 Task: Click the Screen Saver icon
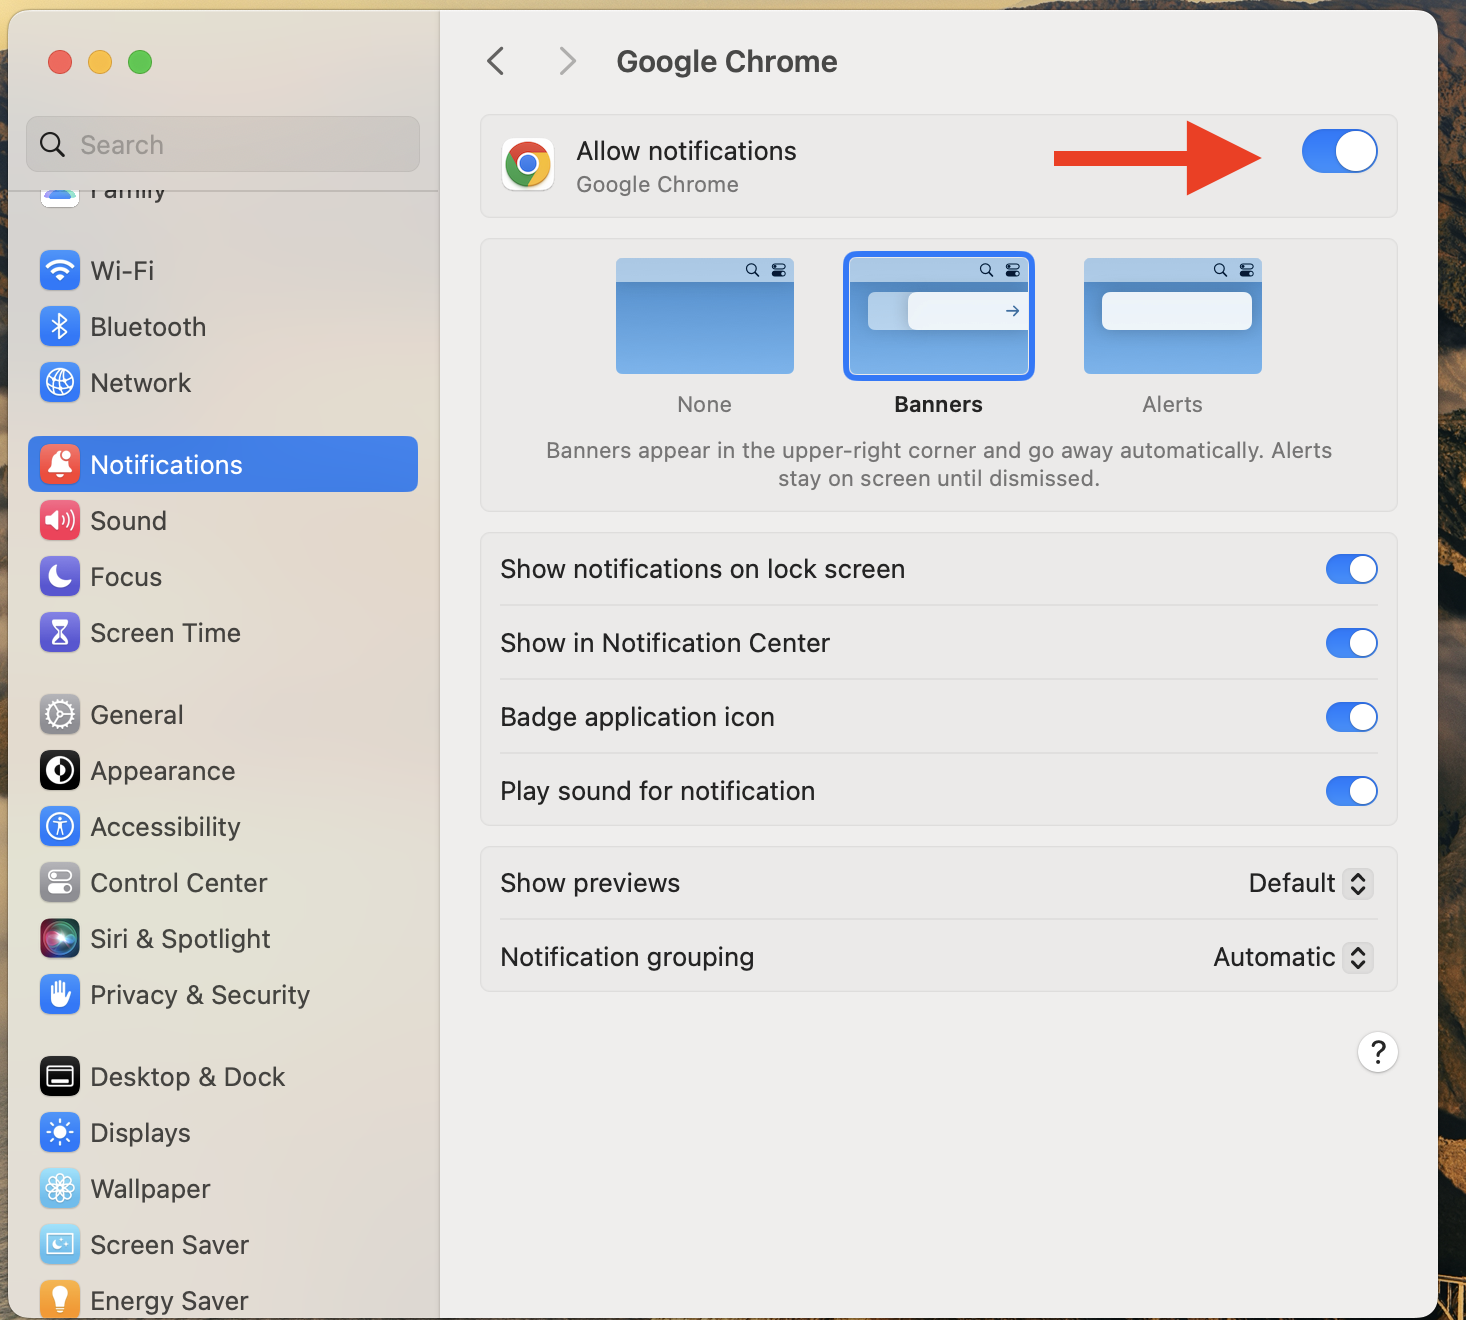point(60,1244)
